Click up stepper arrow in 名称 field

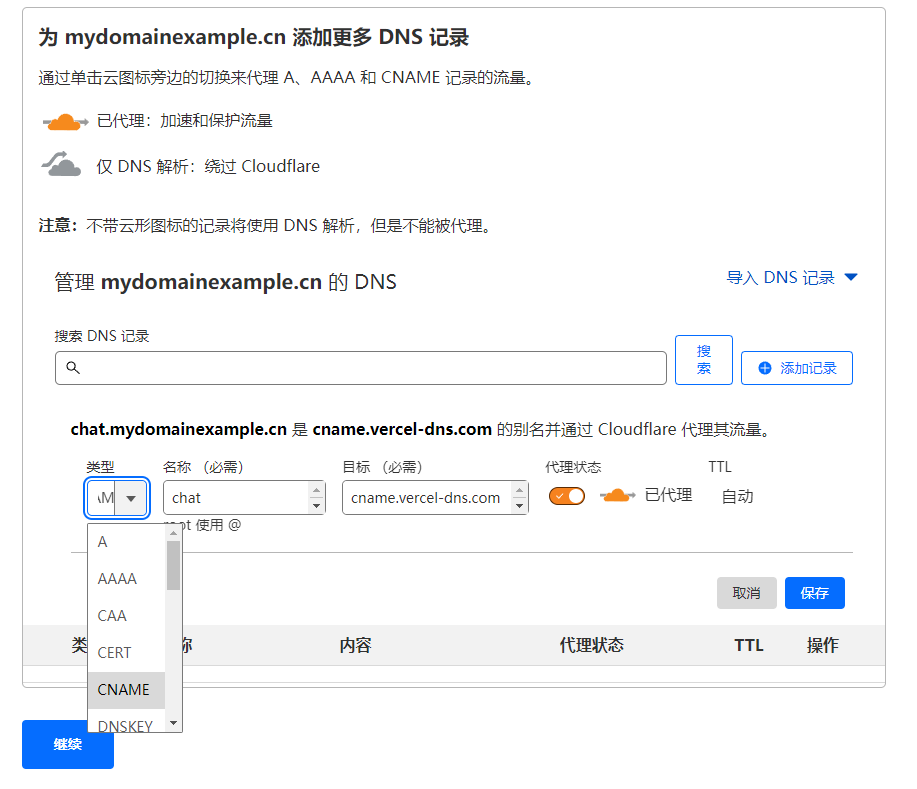pyautogui.click(x=317, y=490)
